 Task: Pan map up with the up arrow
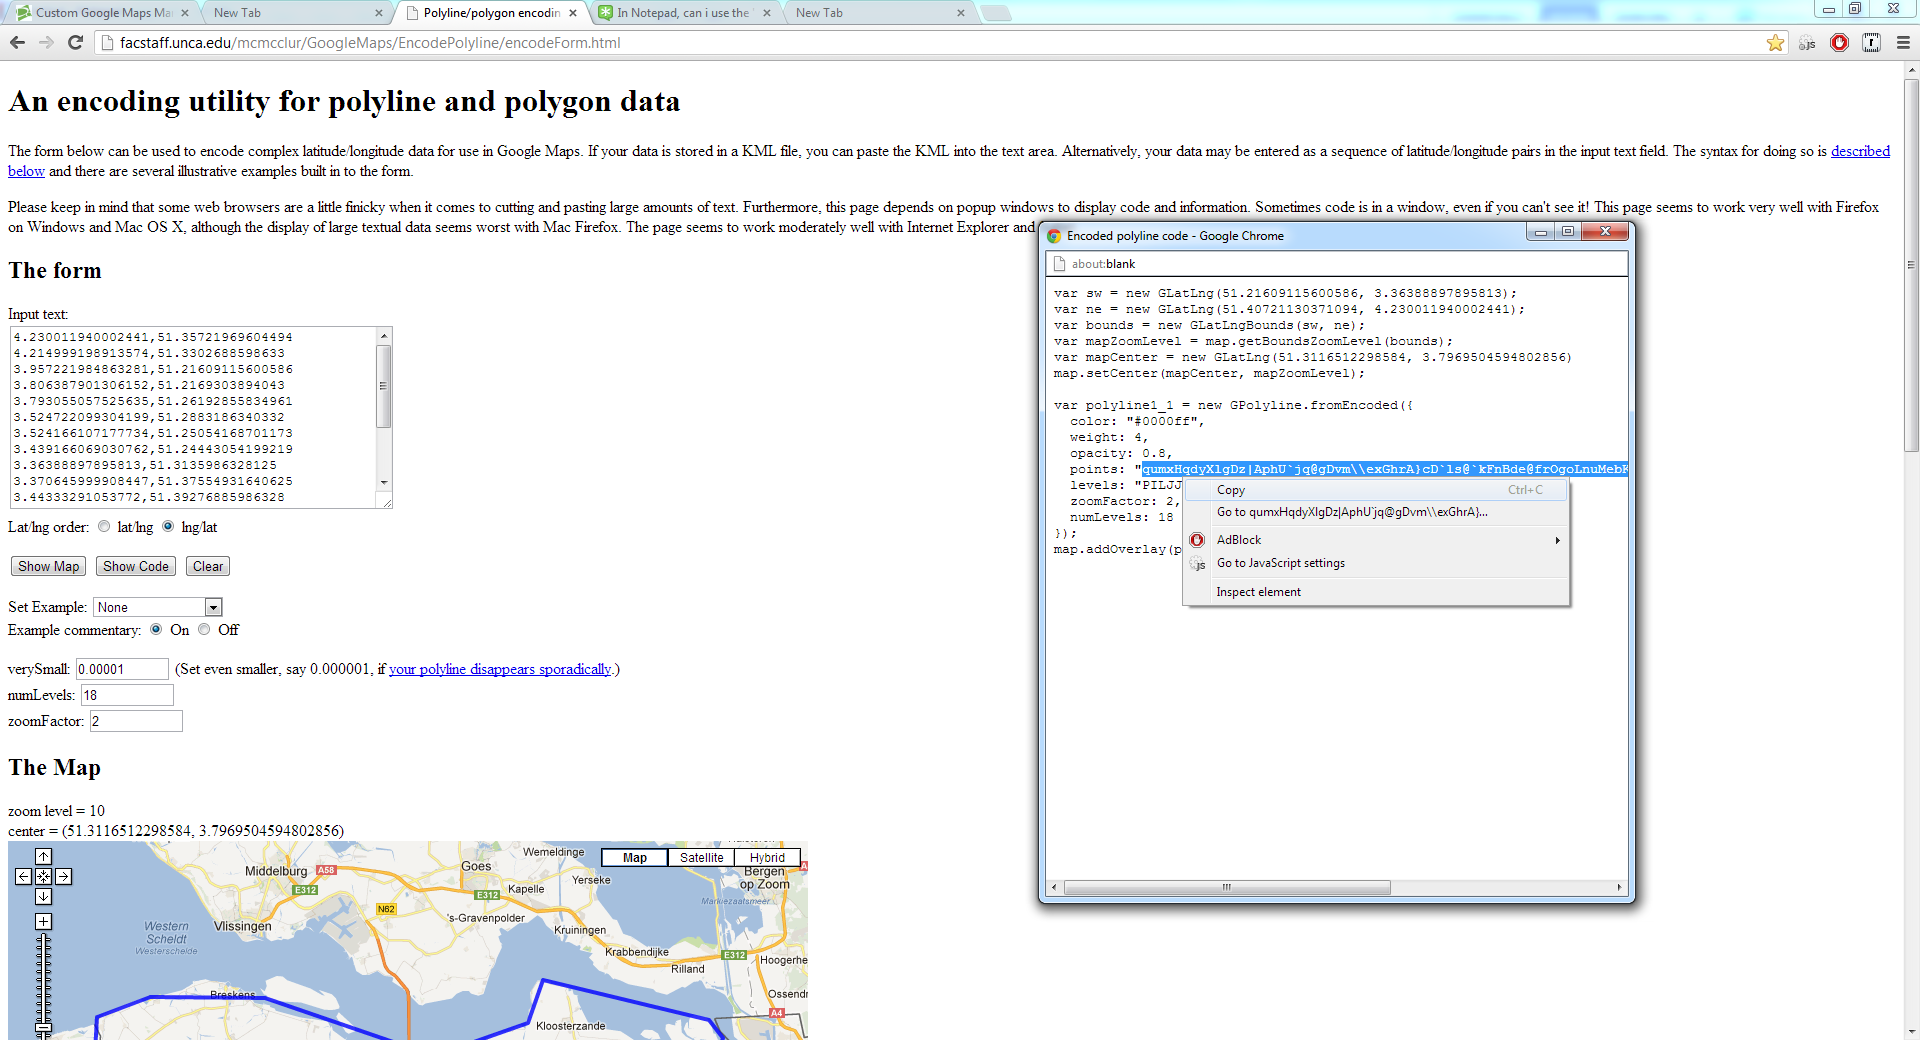(43, 856)
